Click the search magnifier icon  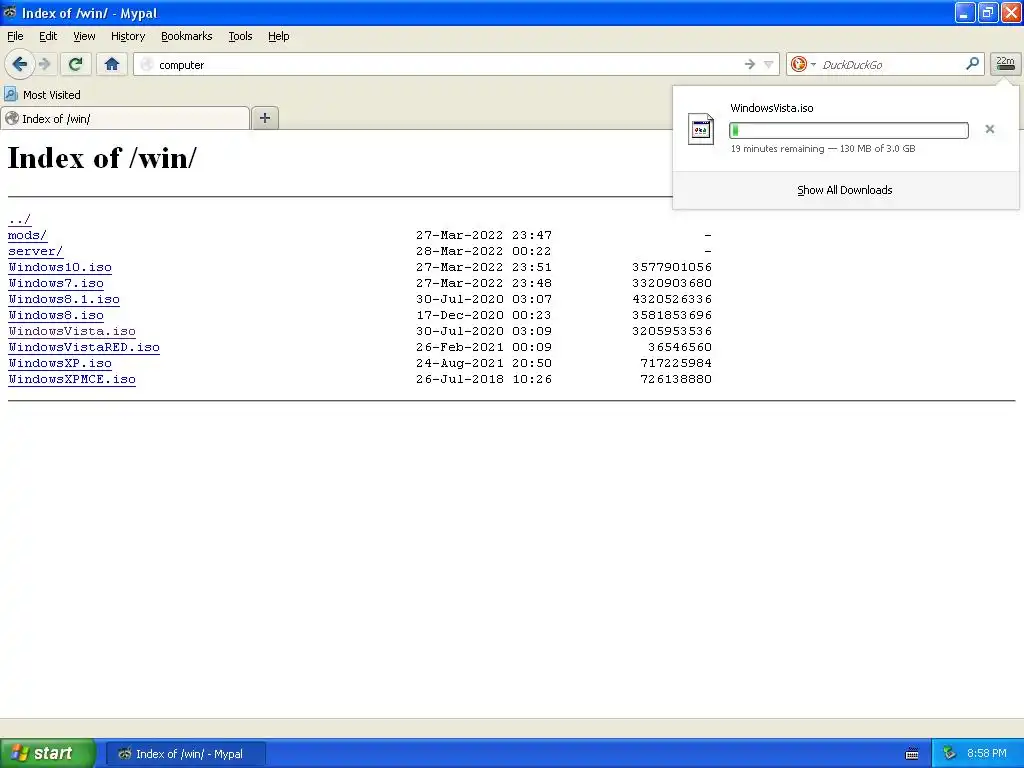(972, 63)
